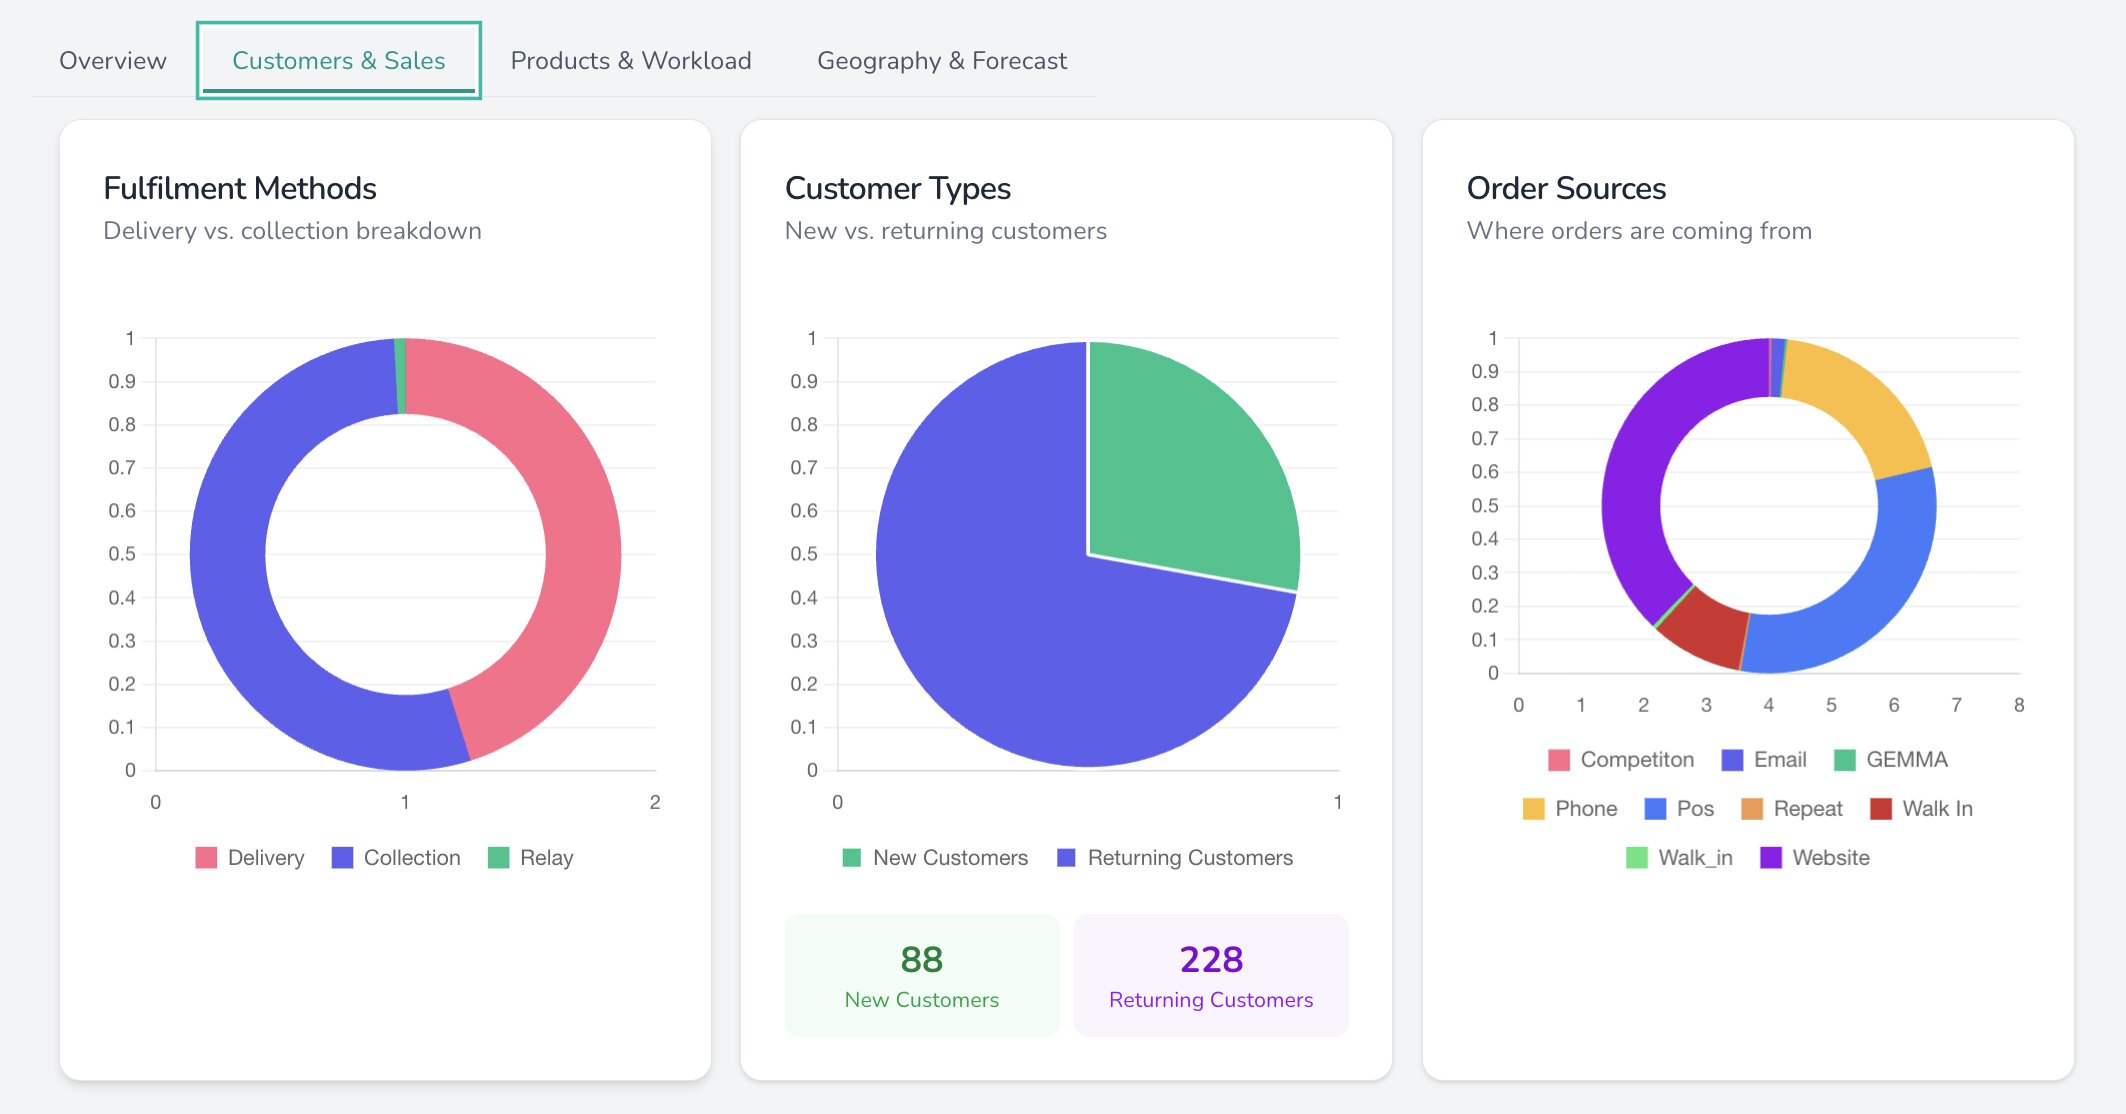Click the Collection legend marker

pos(340,857)
